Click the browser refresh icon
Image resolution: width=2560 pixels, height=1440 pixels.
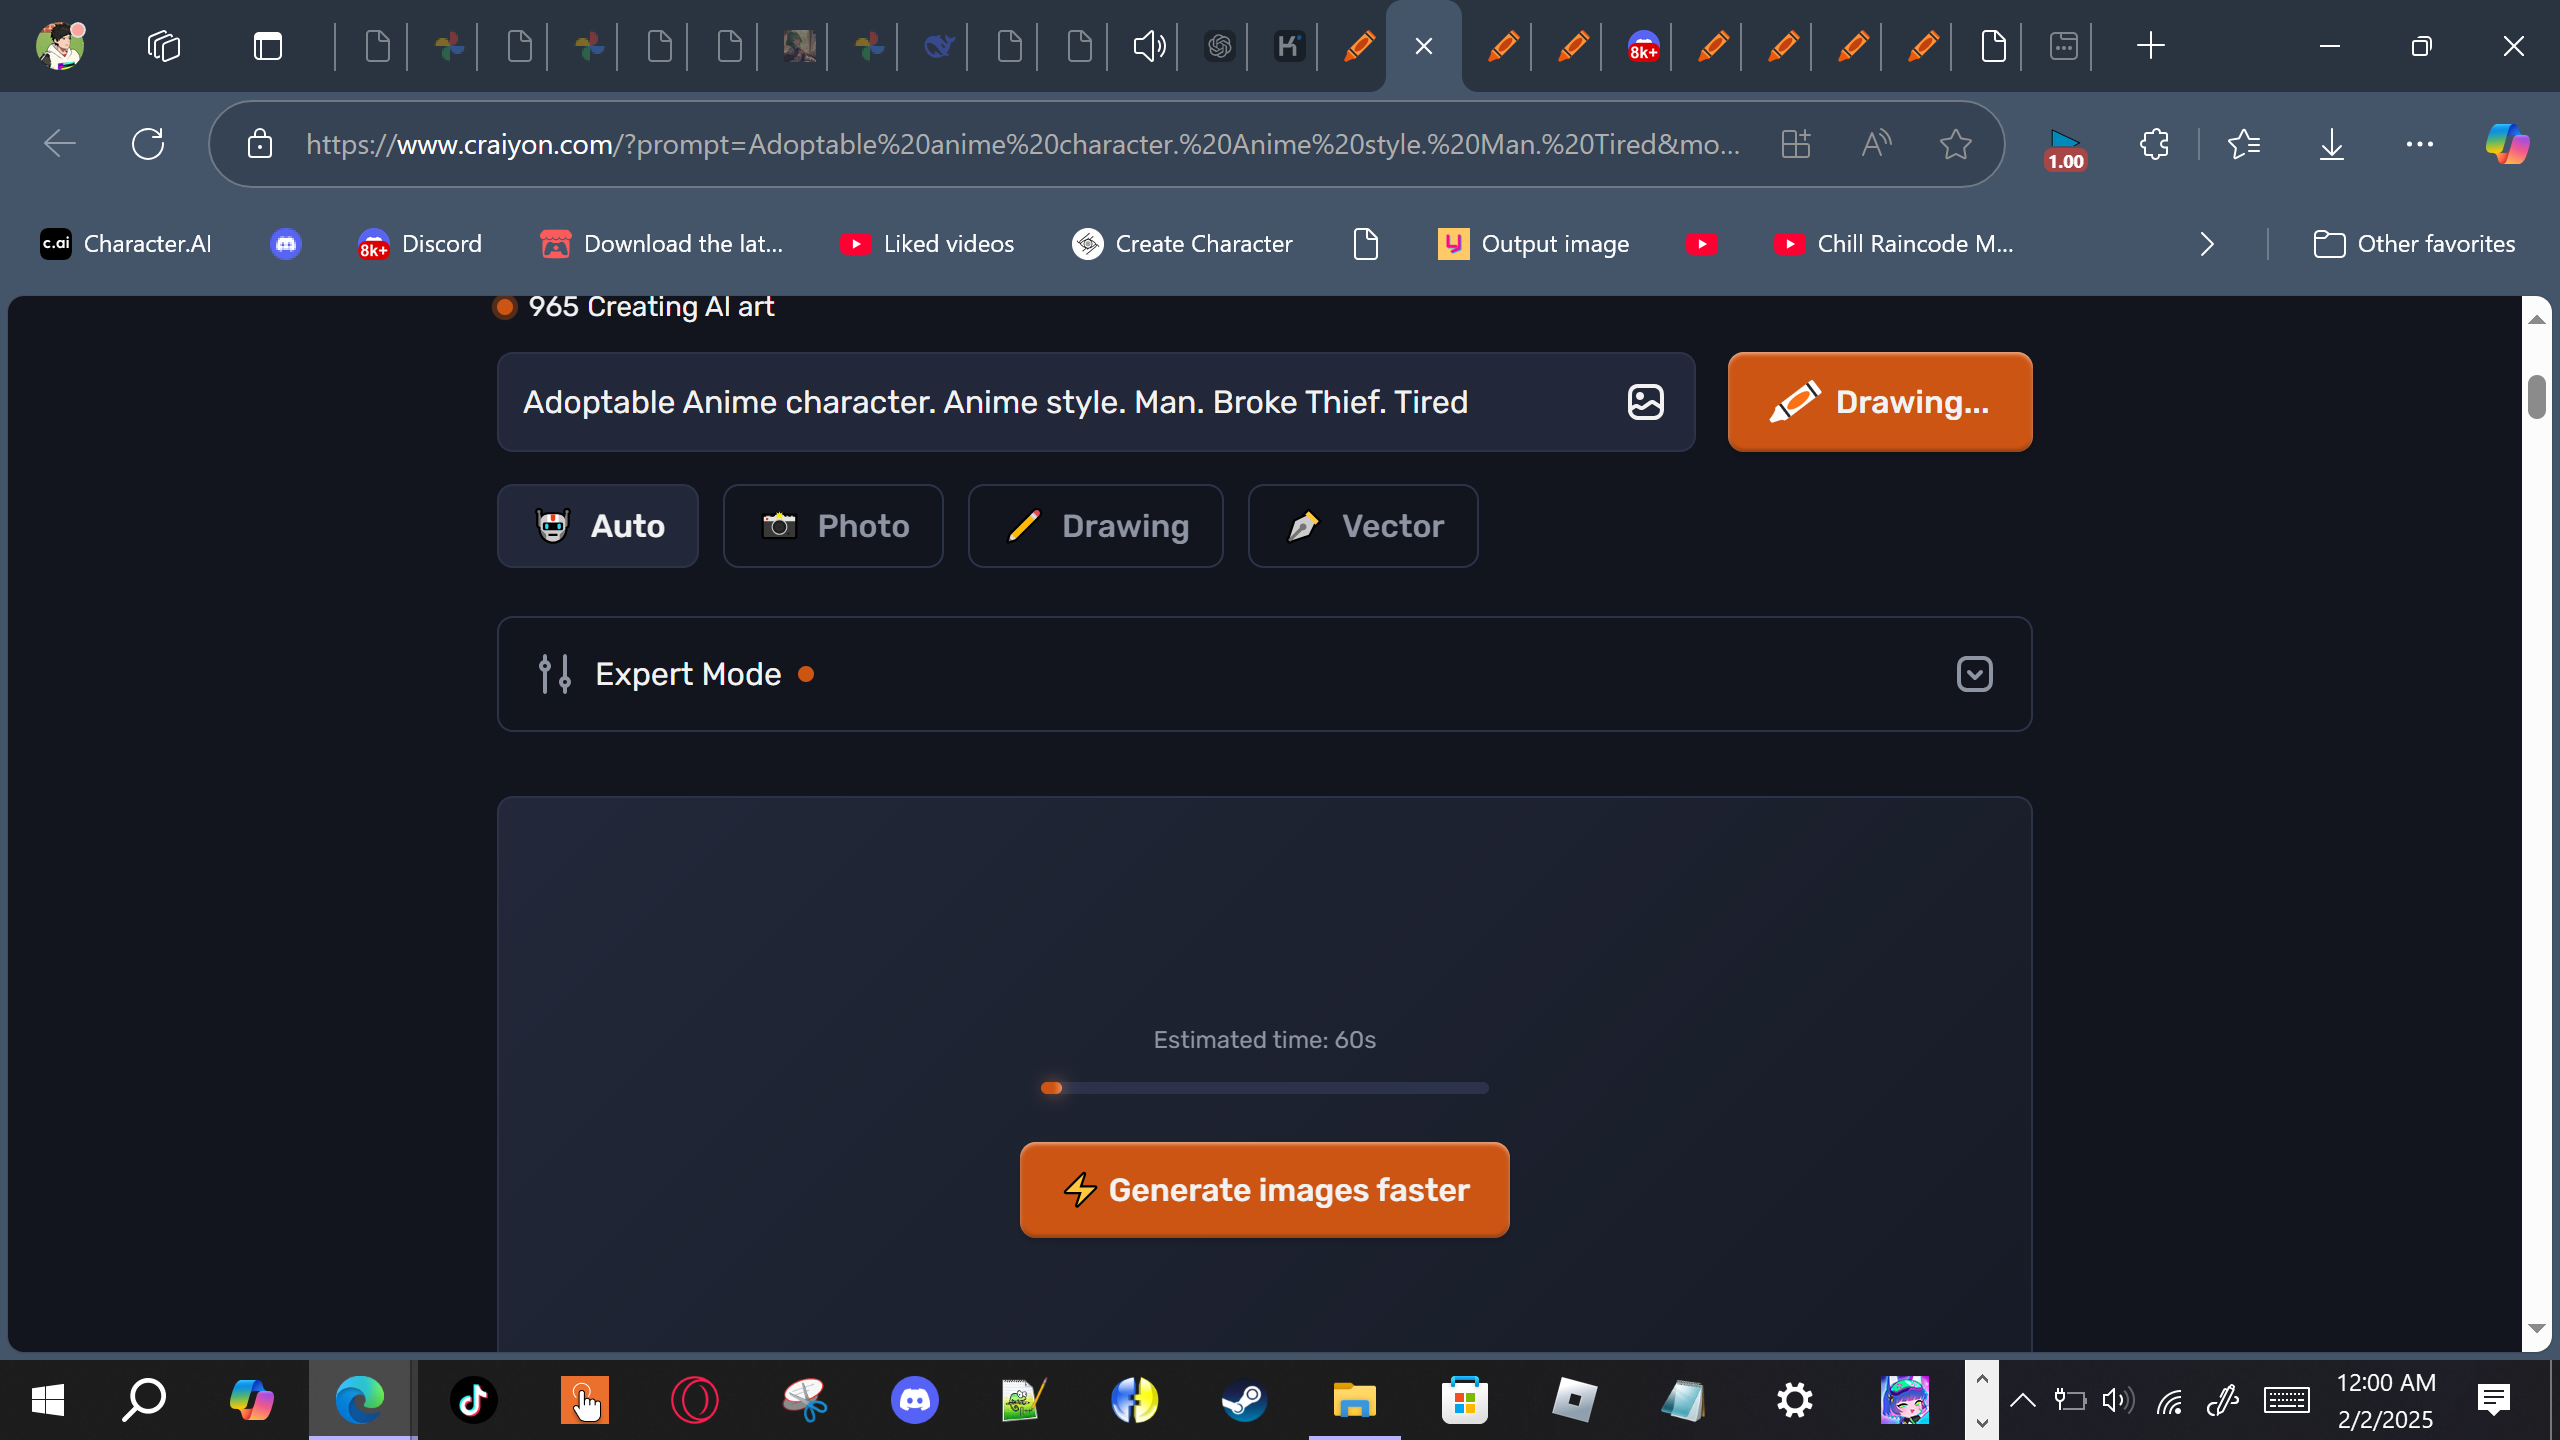tap(148, 144)
